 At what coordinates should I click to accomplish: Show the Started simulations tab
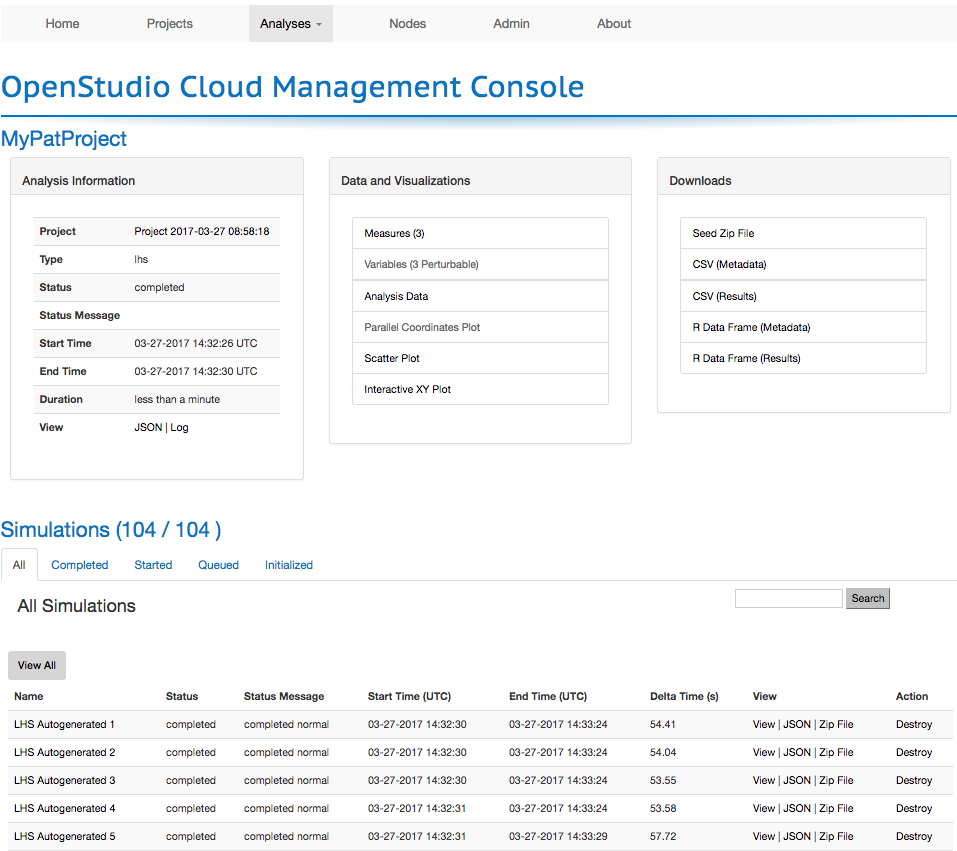click(x=153, y=565)
